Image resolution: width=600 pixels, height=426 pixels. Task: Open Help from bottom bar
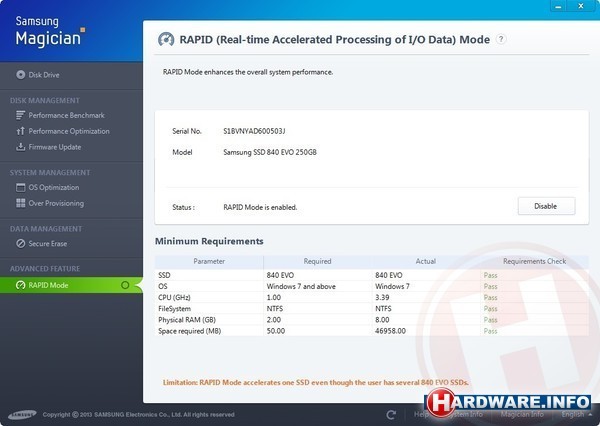pyautogui.click(x=420, y=414)
